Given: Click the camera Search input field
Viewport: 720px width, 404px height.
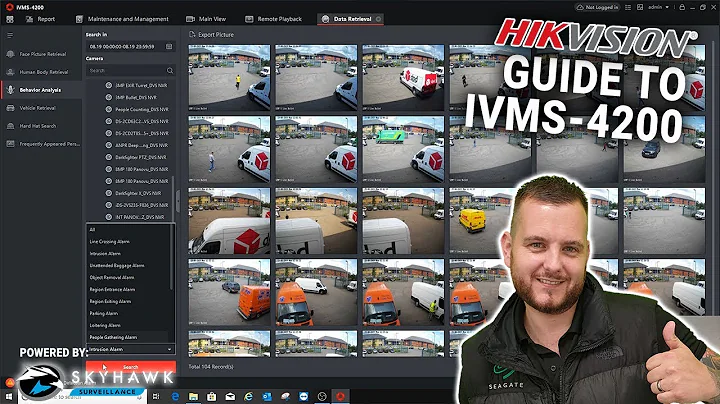Looking at the screenshot, I should pyautogui.click(x=130, y=71).
